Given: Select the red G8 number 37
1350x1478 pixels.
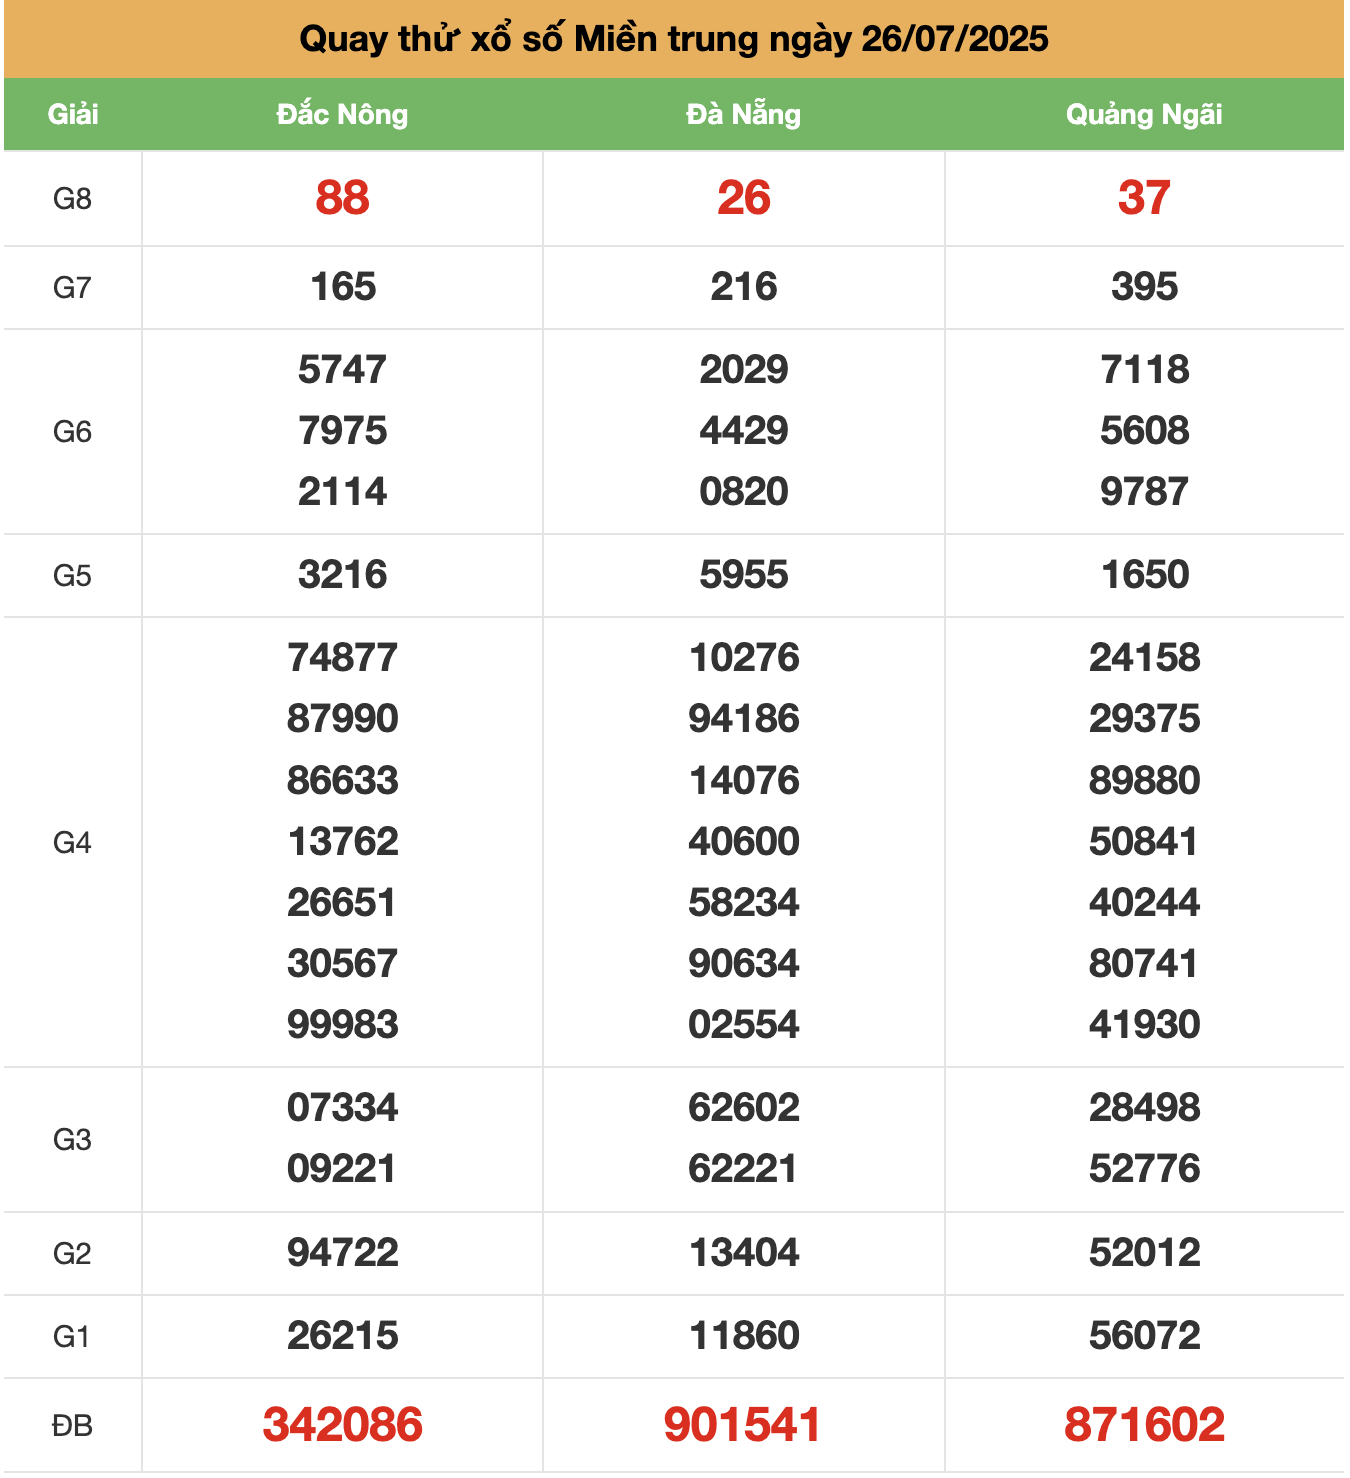Looking at the screenshot, I should tap(1144, 198).
